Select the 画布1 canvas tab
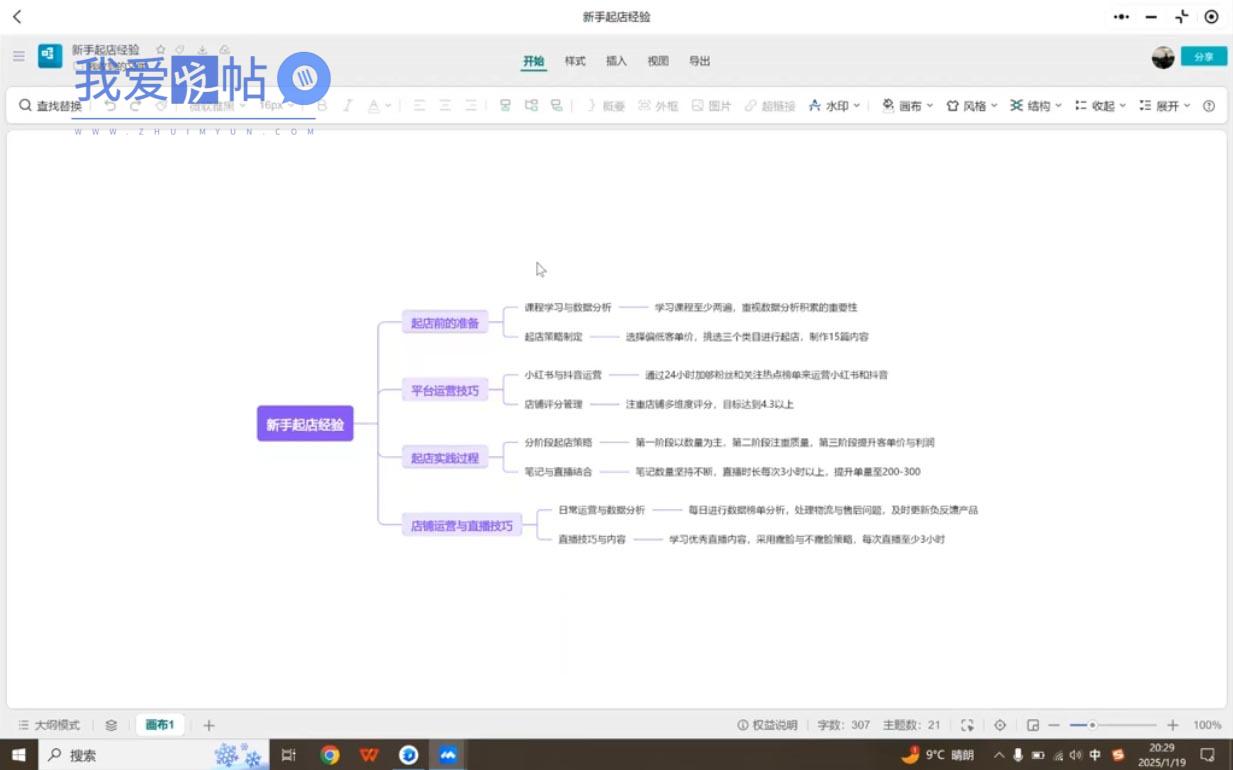 160,725
